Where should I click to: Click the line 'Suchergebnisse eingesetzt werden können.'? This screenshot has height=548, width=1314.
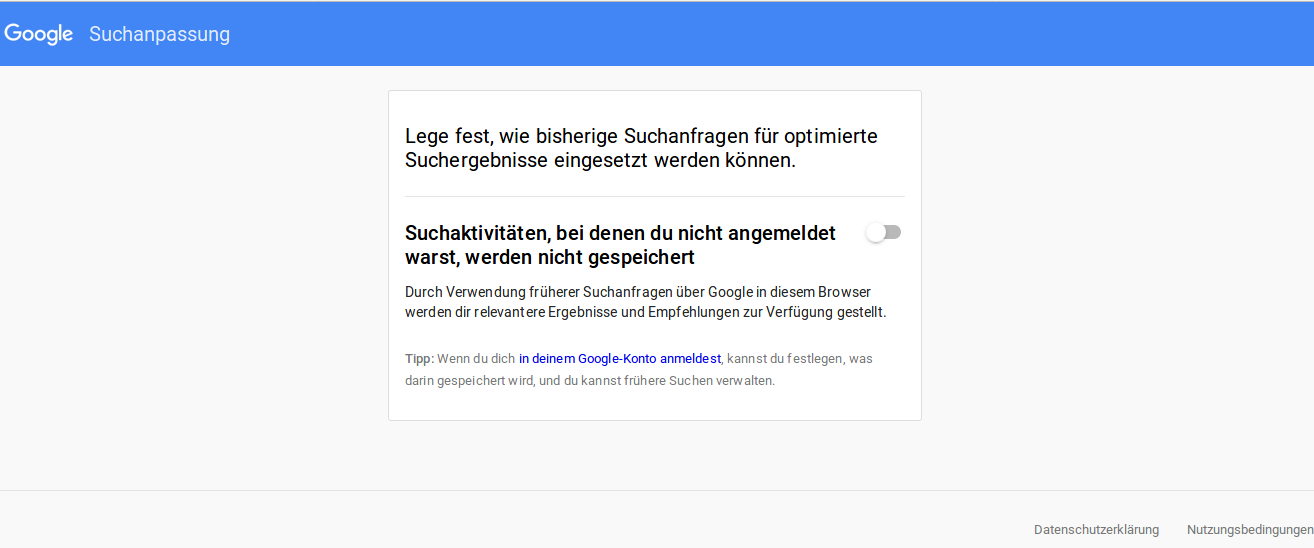(x=600, y=160)
